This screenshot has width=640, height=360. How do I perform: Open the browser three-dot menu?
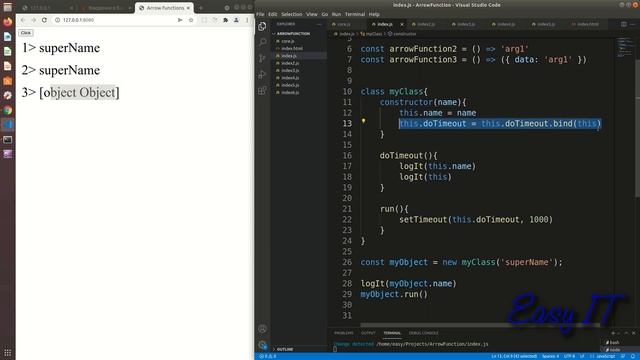point(247,20)
